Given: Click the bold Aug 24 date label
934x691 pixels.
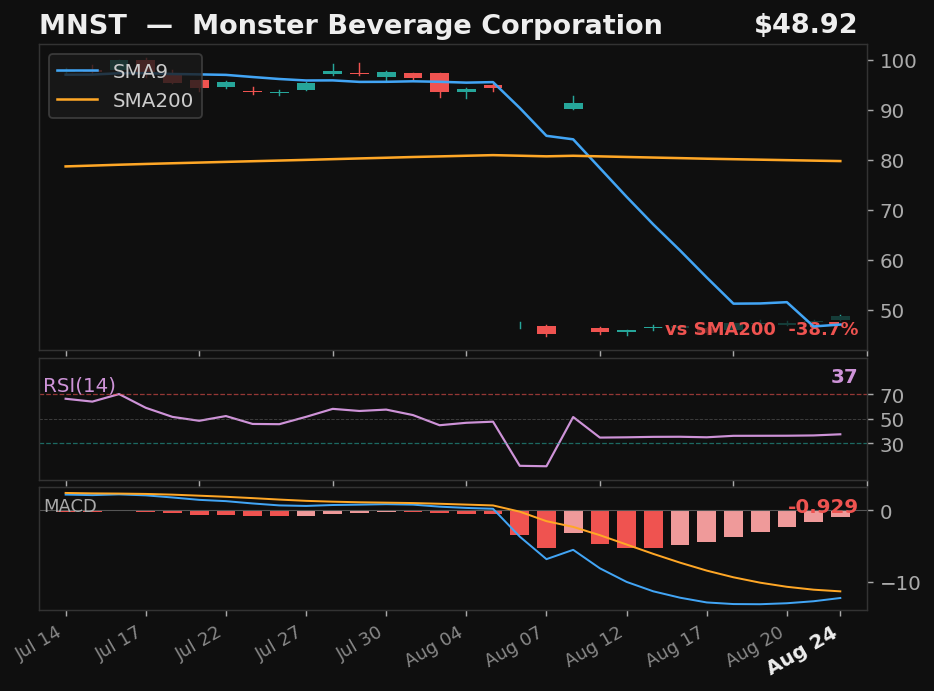Looking at the screenshot, I should point(804,650).
